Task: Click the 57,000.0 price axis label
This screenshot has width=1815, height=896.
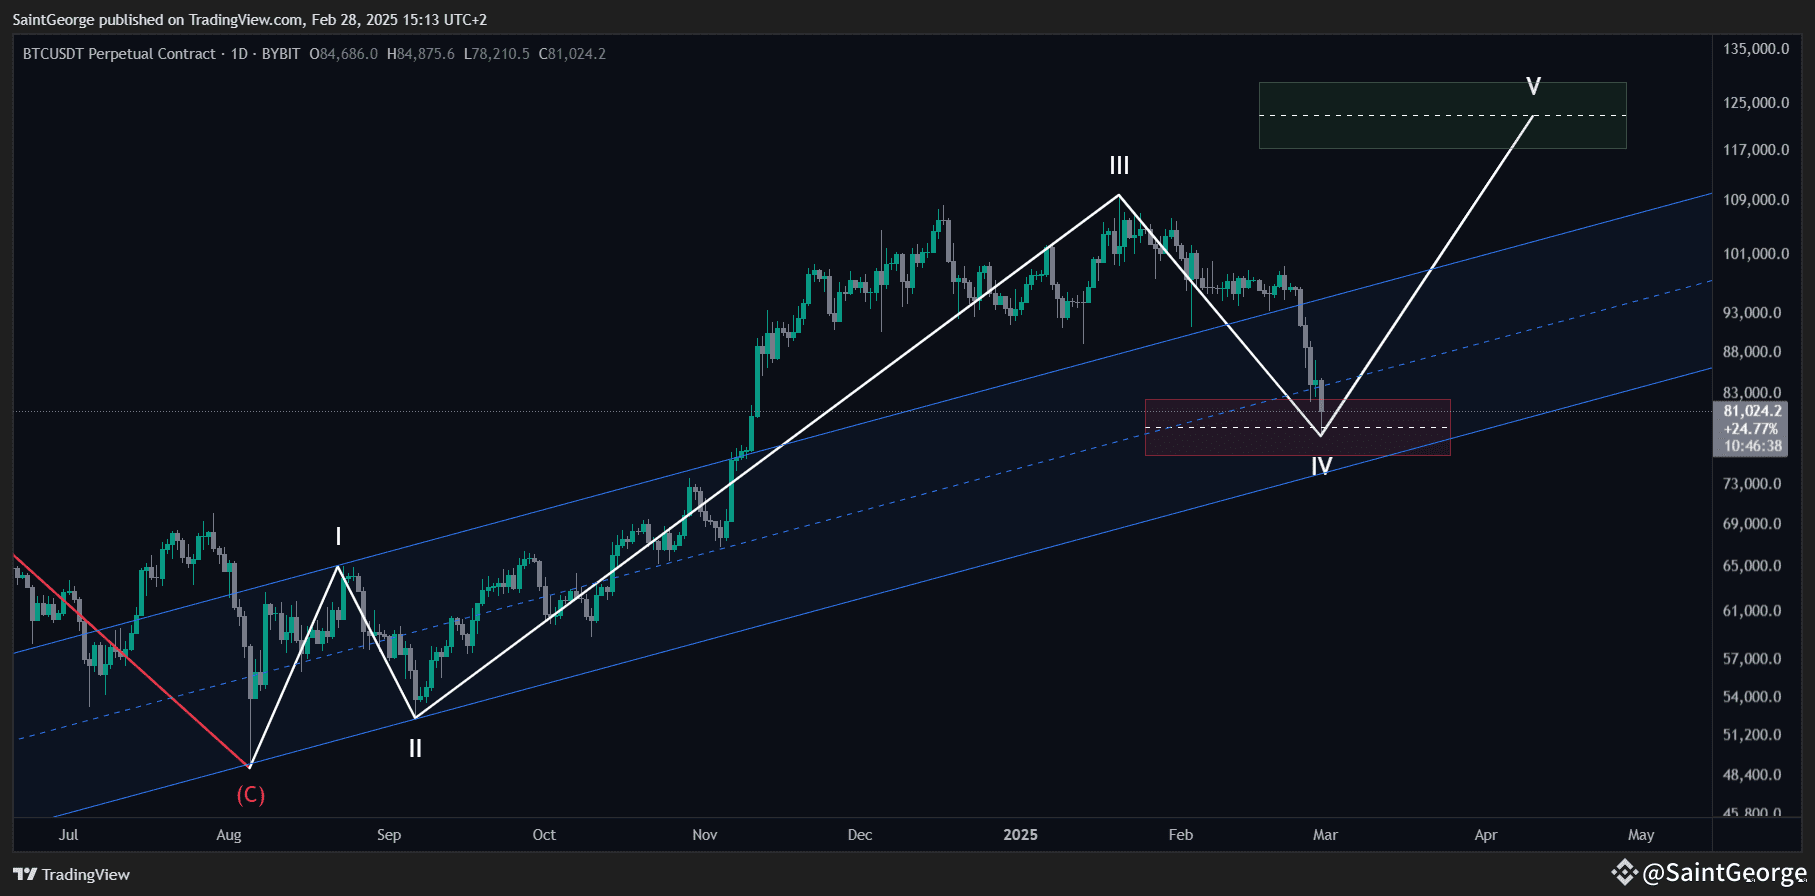Action: (1752, 659)
